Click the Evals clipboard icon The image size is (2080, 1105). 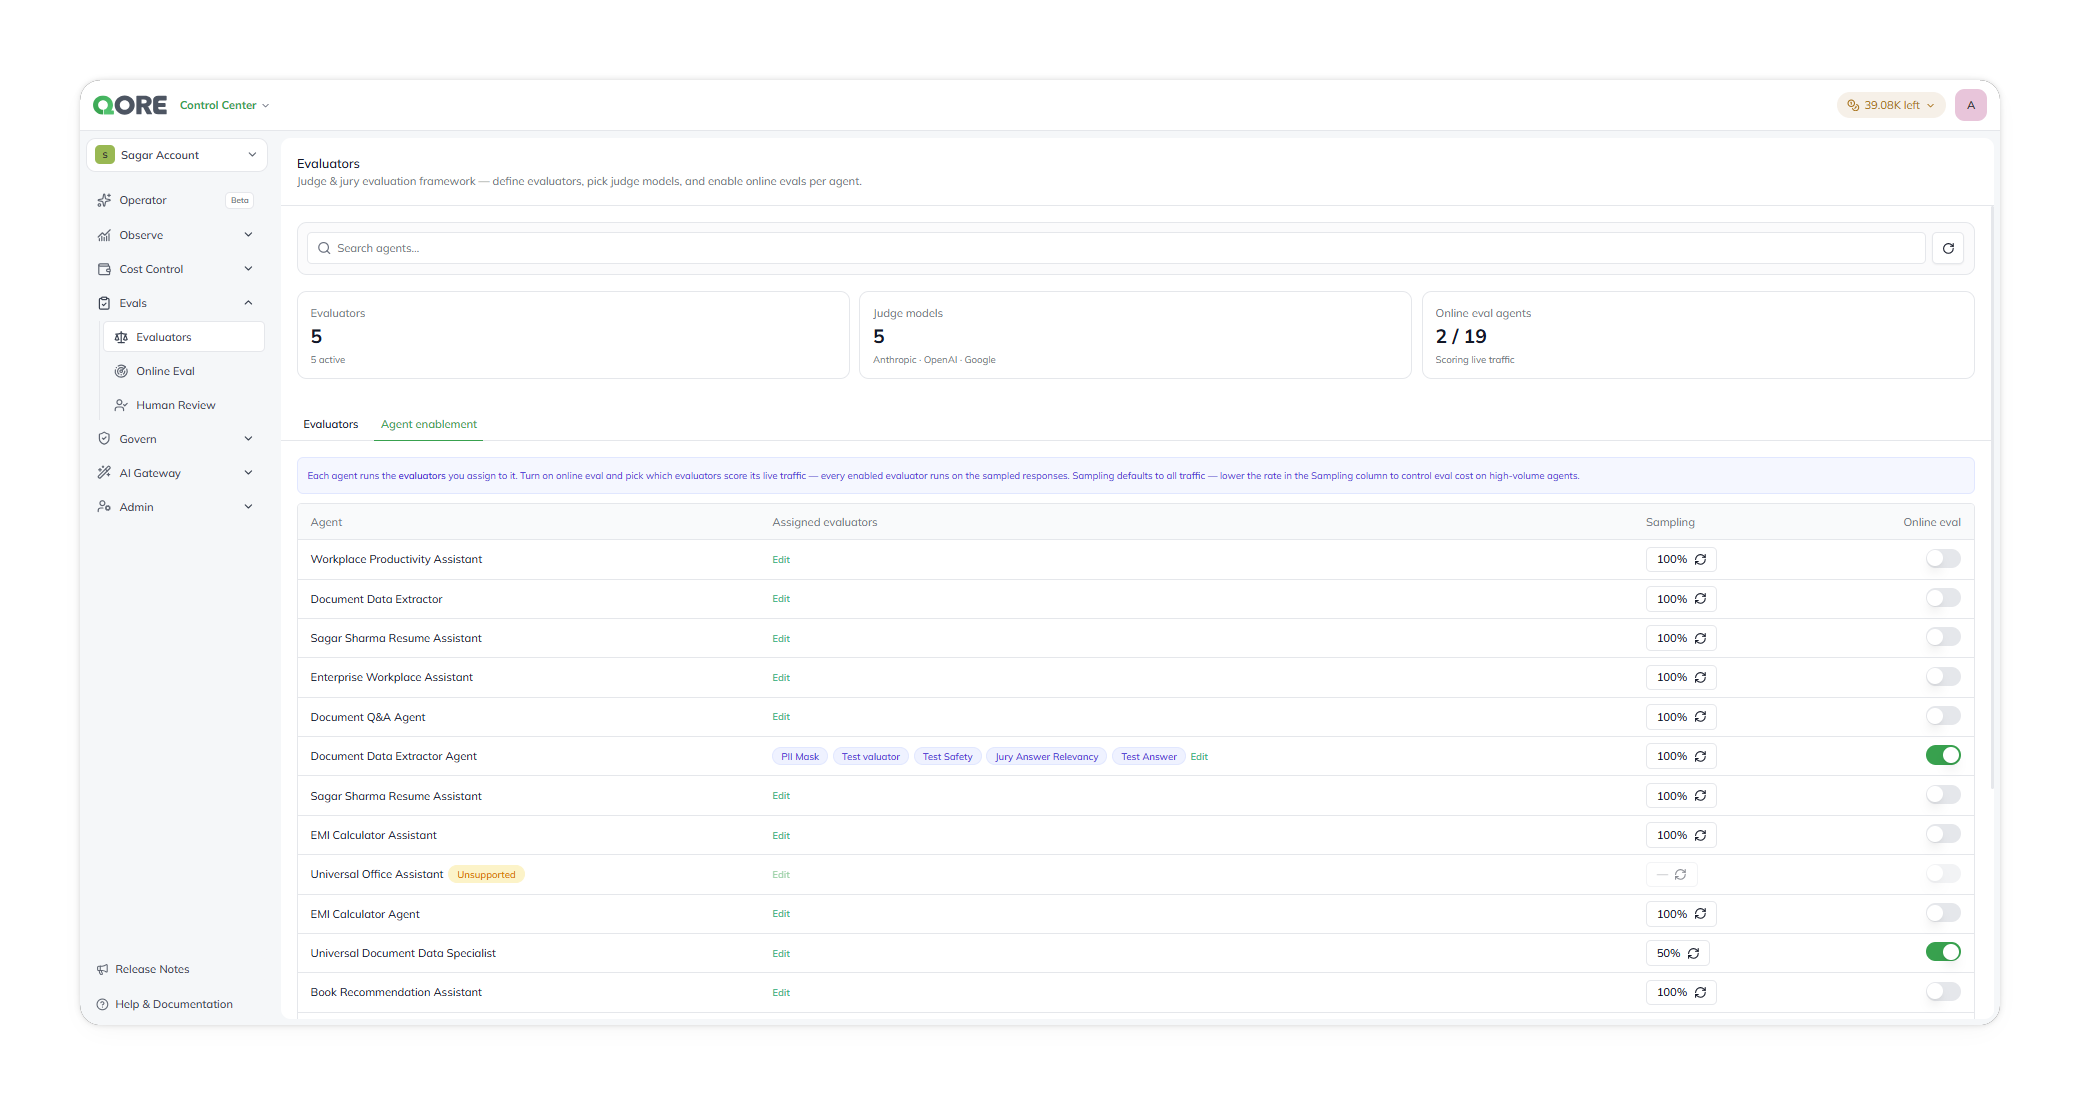click(104, 303)
